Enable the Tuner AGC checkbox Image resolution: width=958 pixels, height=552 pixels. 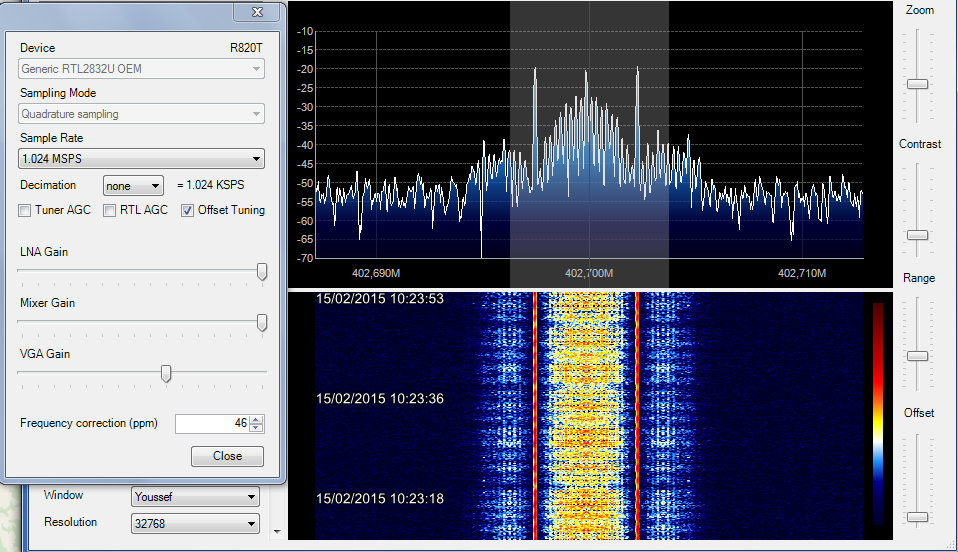(26, 210)
